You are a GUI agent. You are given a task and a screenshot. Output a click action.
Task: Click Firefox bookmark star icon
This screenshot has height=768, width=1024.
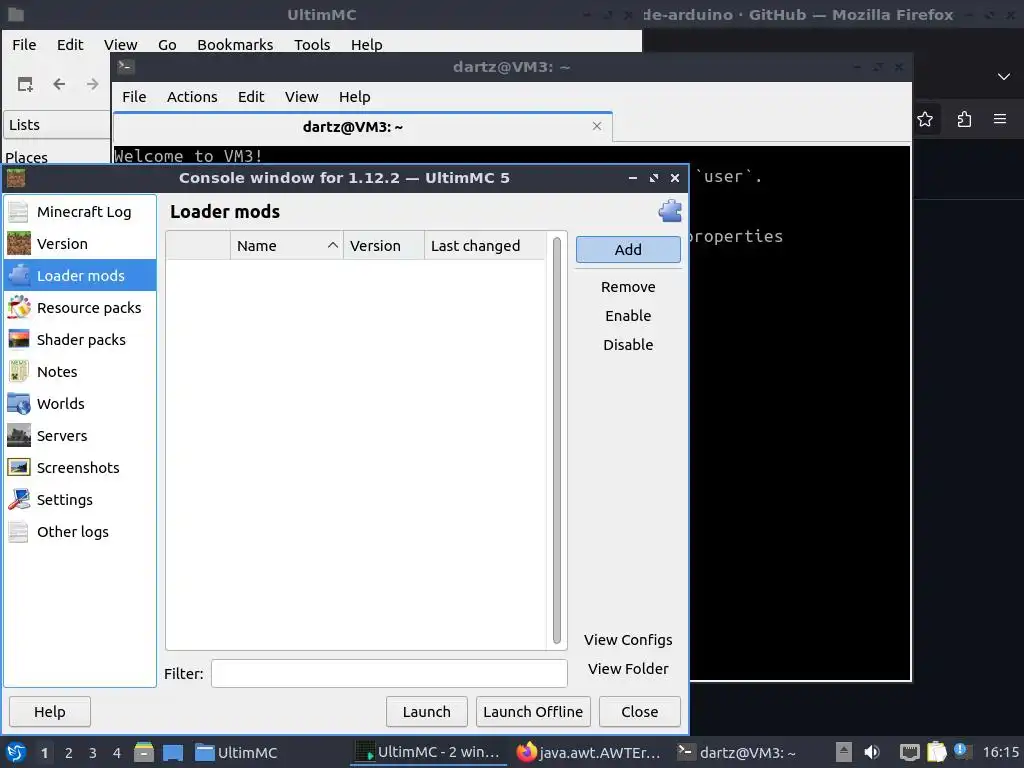(x=925, y=120)
